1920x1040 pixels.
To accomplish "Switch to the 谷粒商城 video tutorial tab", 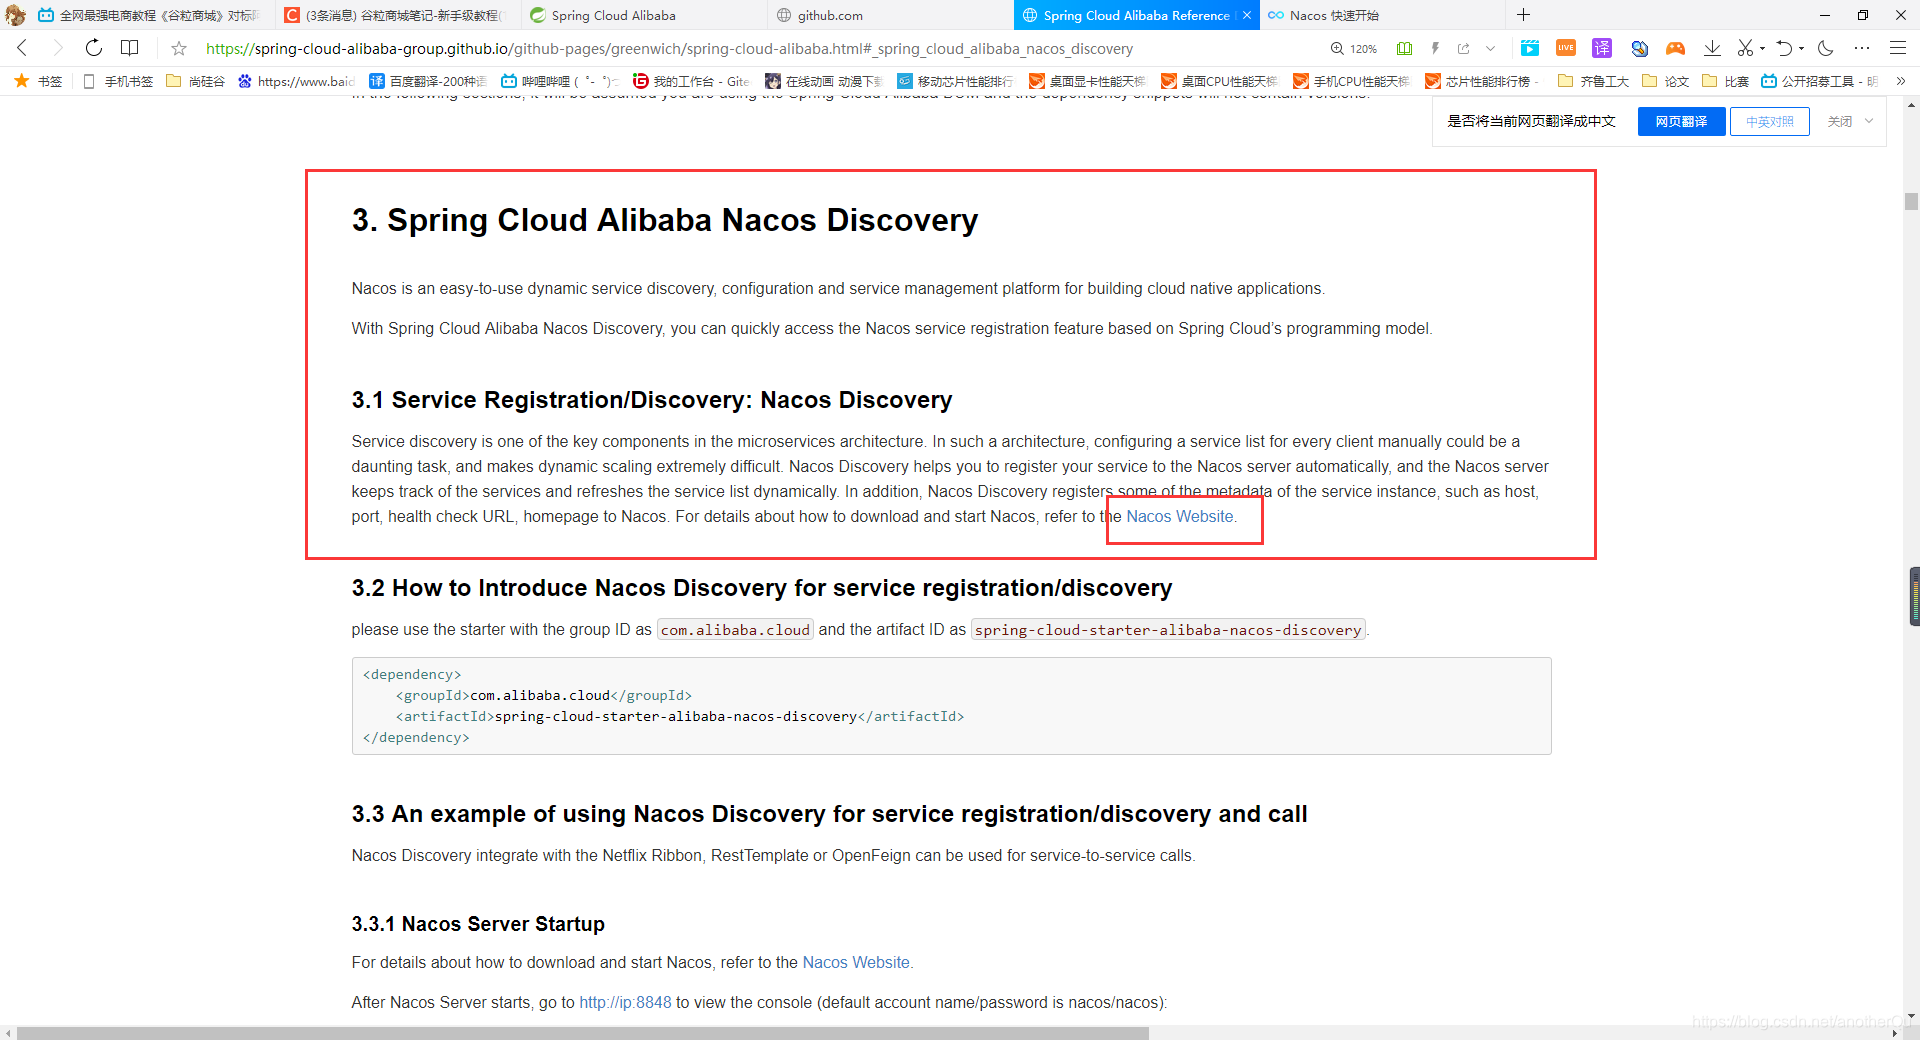I will (150, 15).
